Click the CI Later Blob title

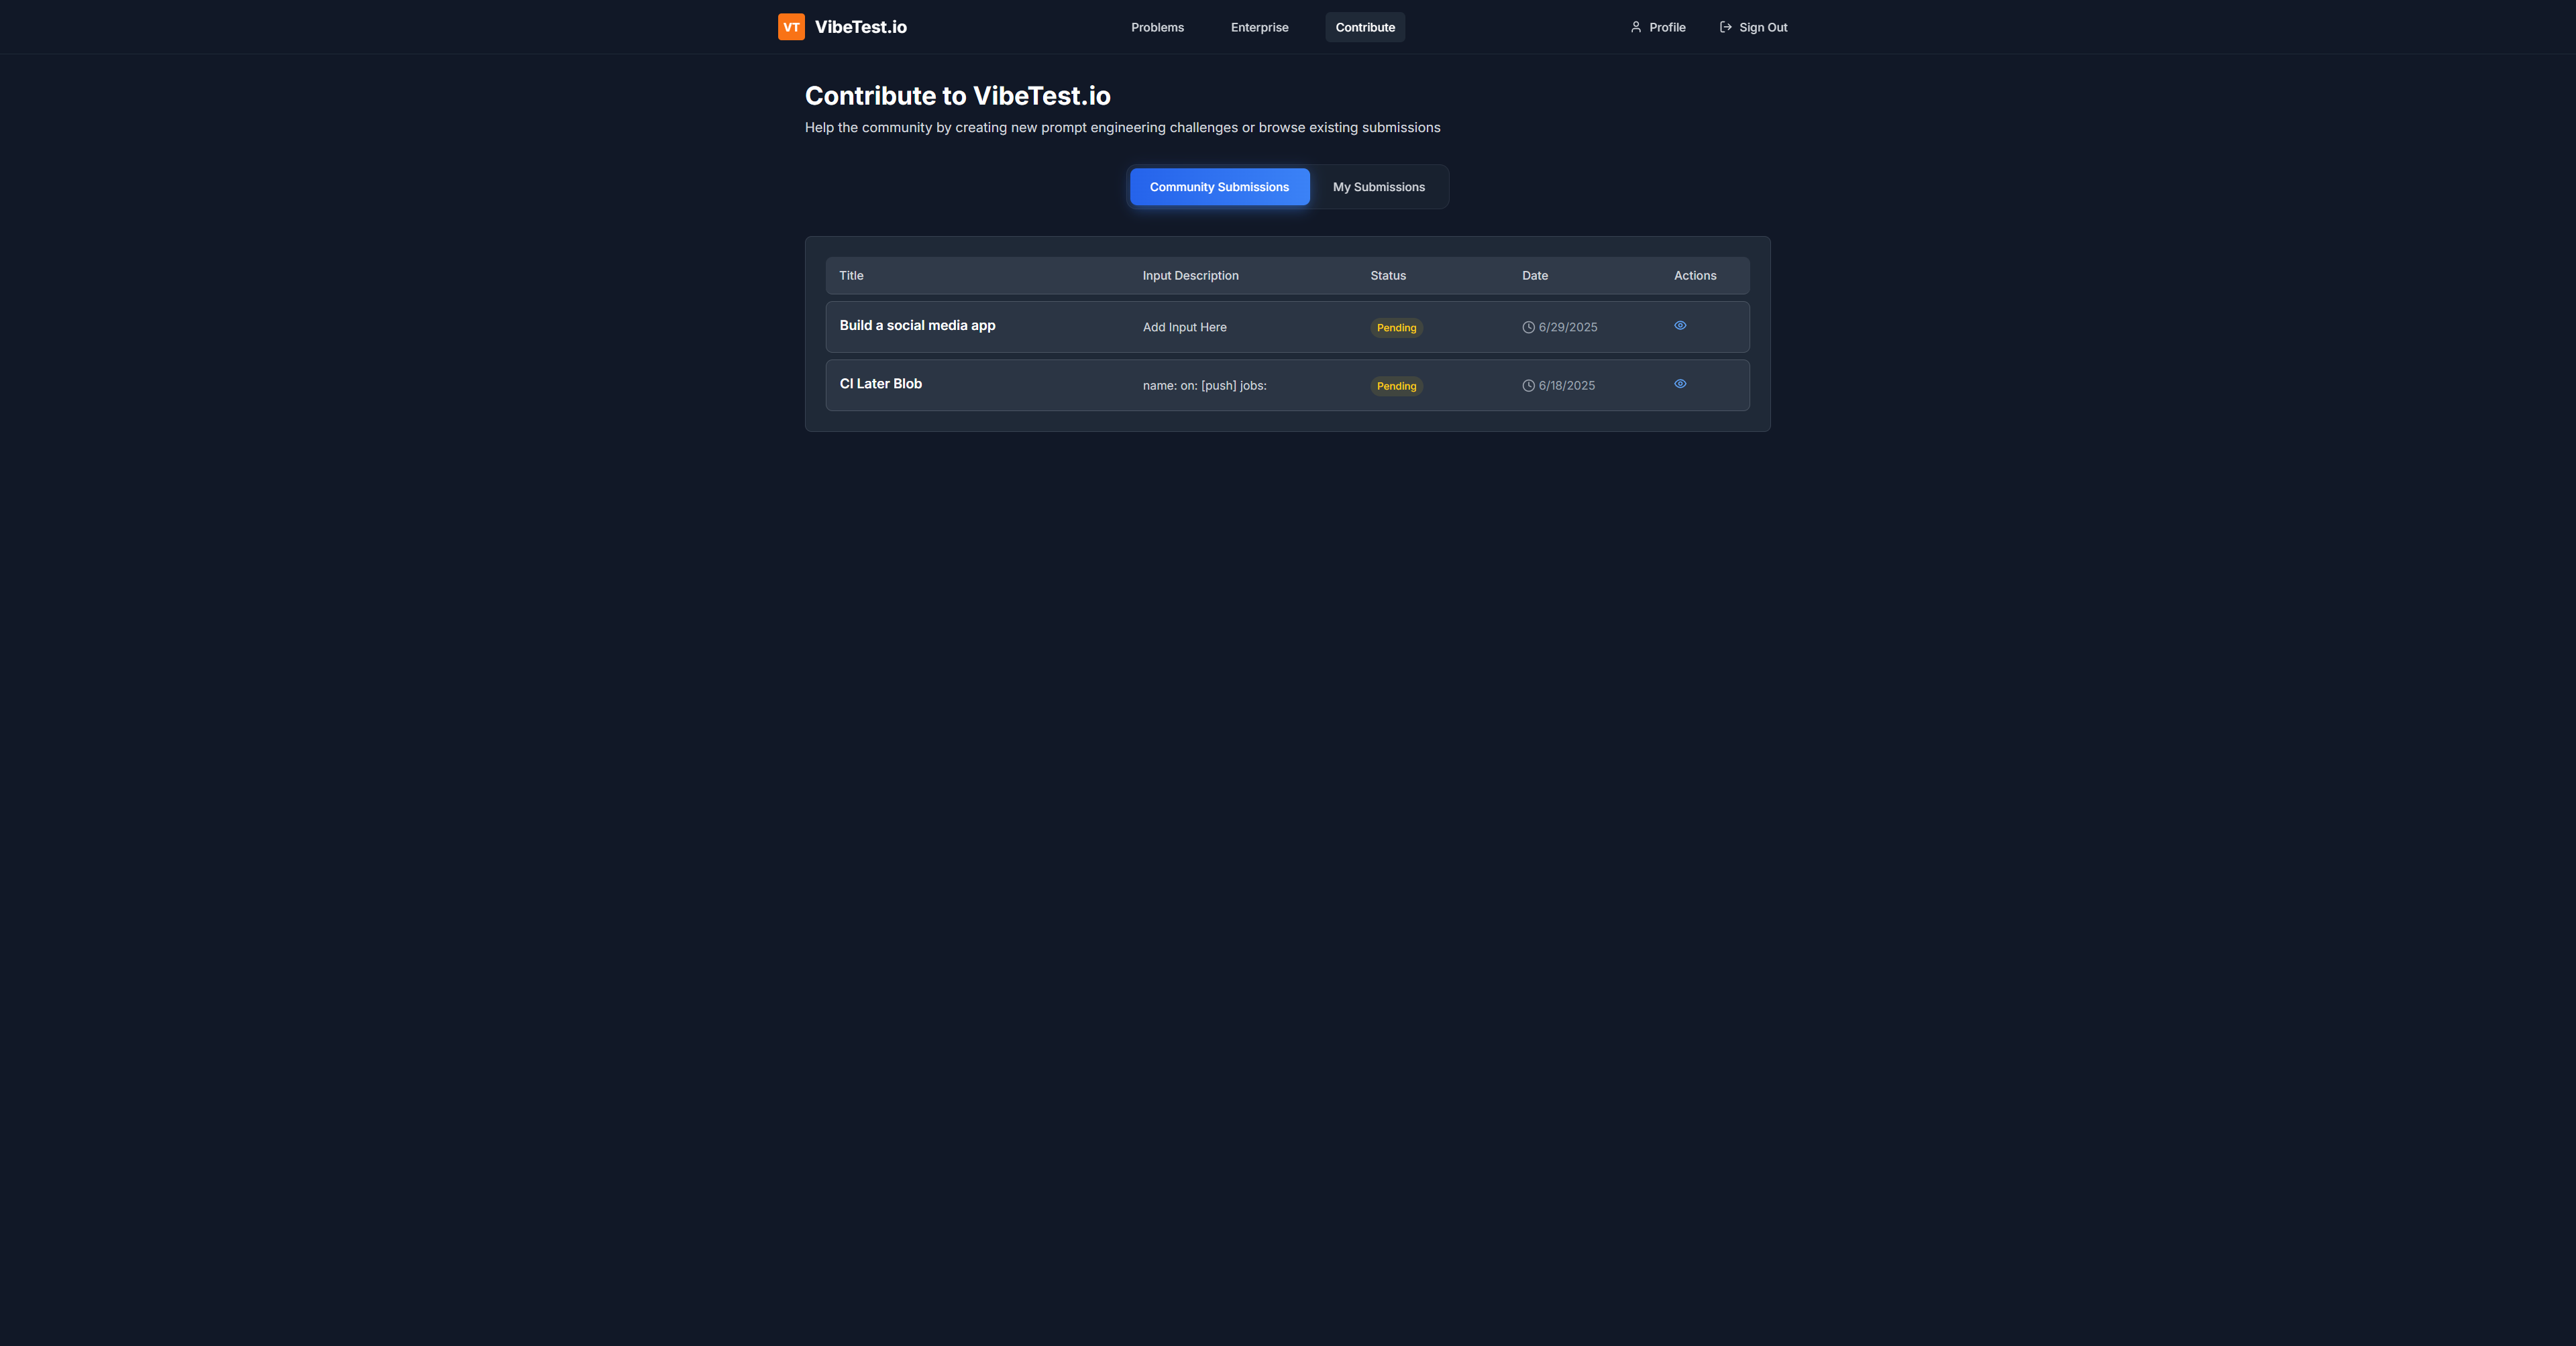click(x=880, y=384)
